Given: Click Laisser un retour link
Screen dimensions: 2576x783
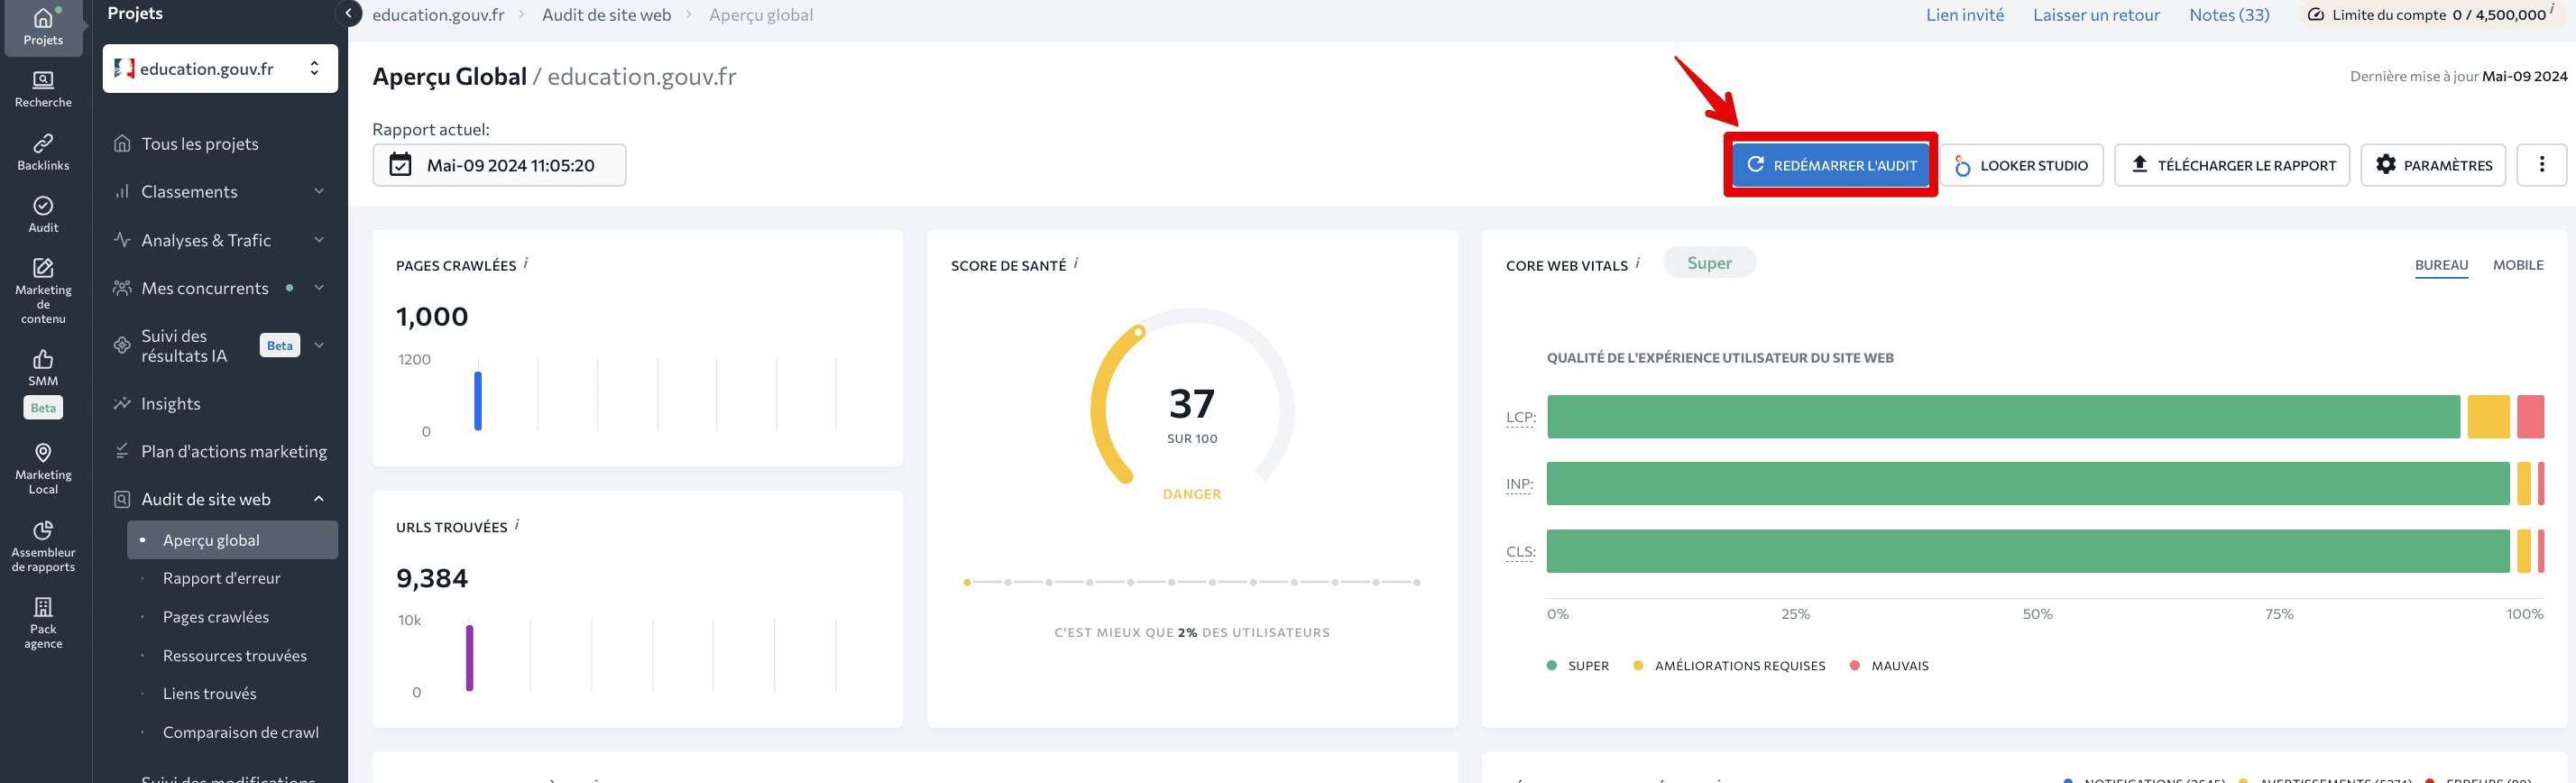Looking at the screenshot, I should coord(2095,15).
